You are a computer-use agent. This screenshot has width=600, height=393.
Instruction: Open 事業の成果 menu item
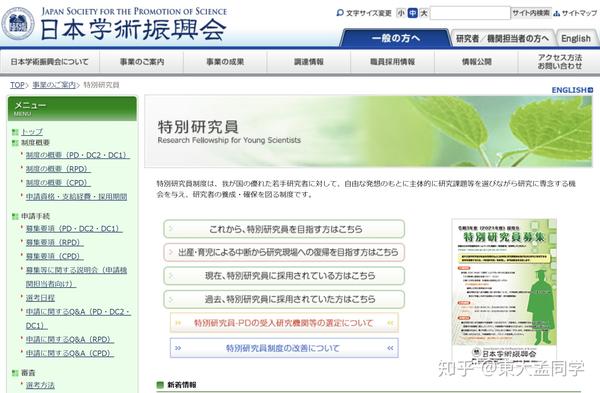[x=225, y=62]
